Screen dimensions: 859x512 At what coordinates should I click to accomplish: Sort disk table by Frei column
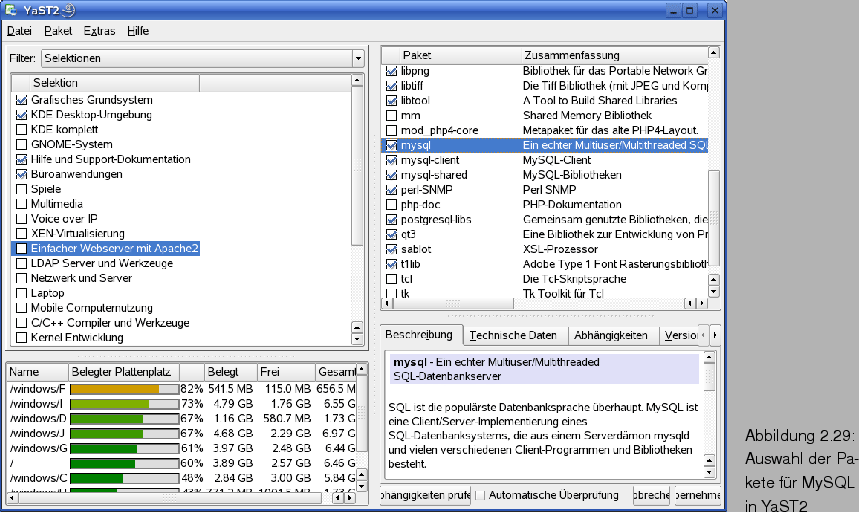286,372
